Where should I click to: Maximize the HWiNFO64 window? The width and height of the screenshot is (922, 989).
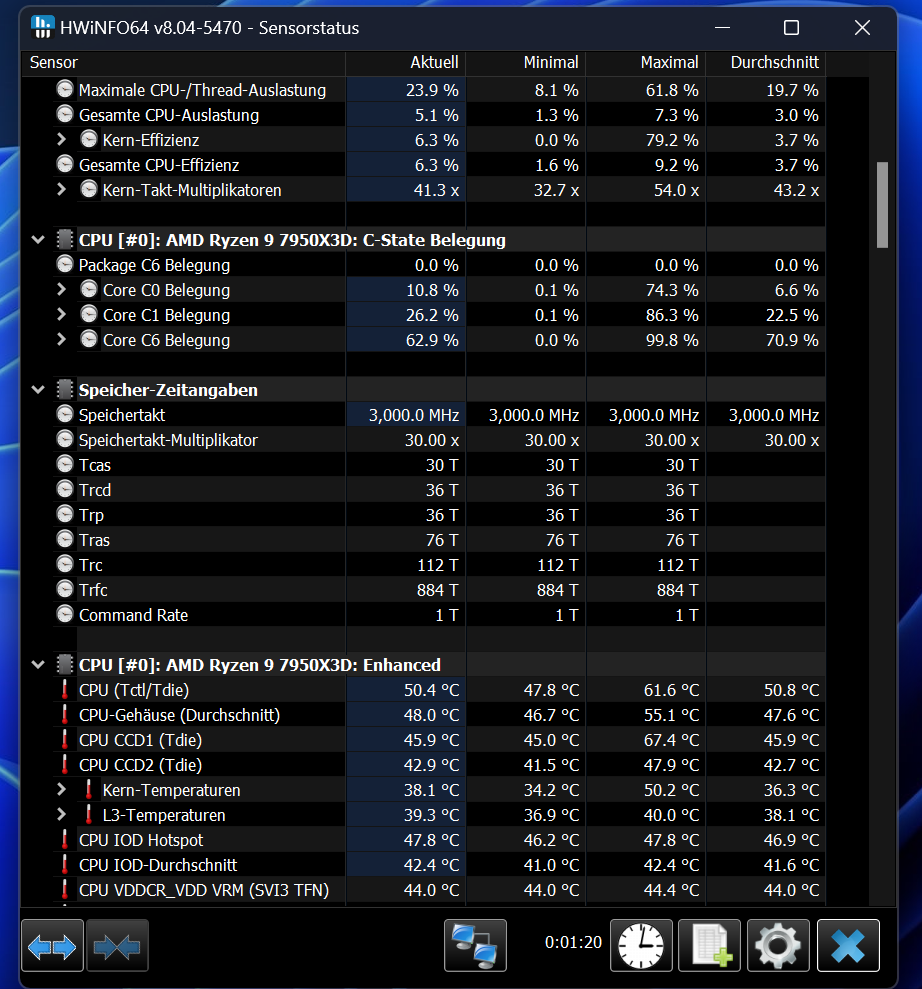pyautogui.click(x=791, y=28)
